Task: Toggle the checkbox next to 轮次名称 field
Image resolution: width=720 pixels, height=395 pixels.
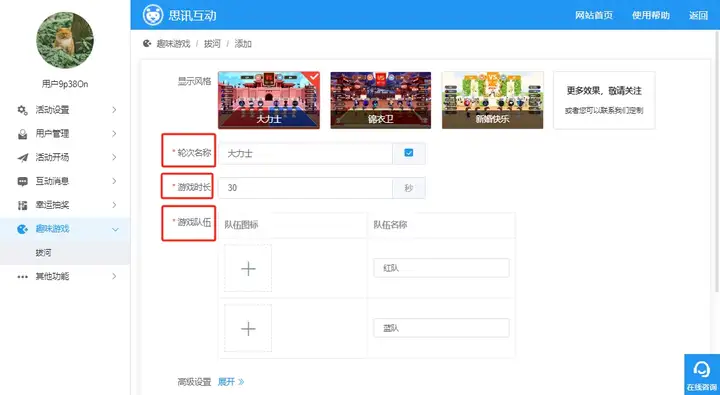Action: [x=409, y=153]
